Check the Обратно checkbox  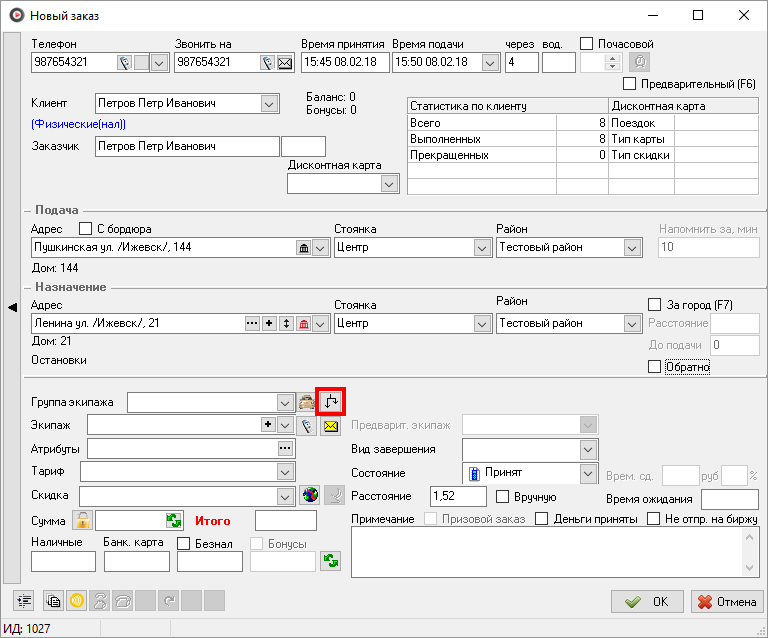pos(654,366)
